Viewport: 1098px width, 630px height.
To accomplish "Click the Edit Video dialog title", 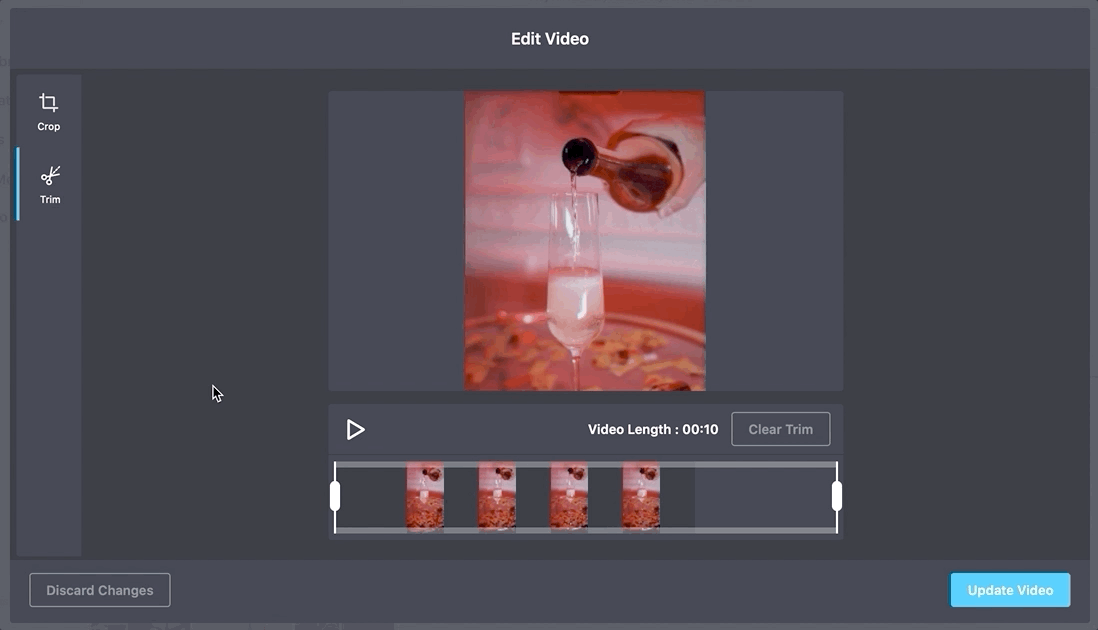I will 549,39.
